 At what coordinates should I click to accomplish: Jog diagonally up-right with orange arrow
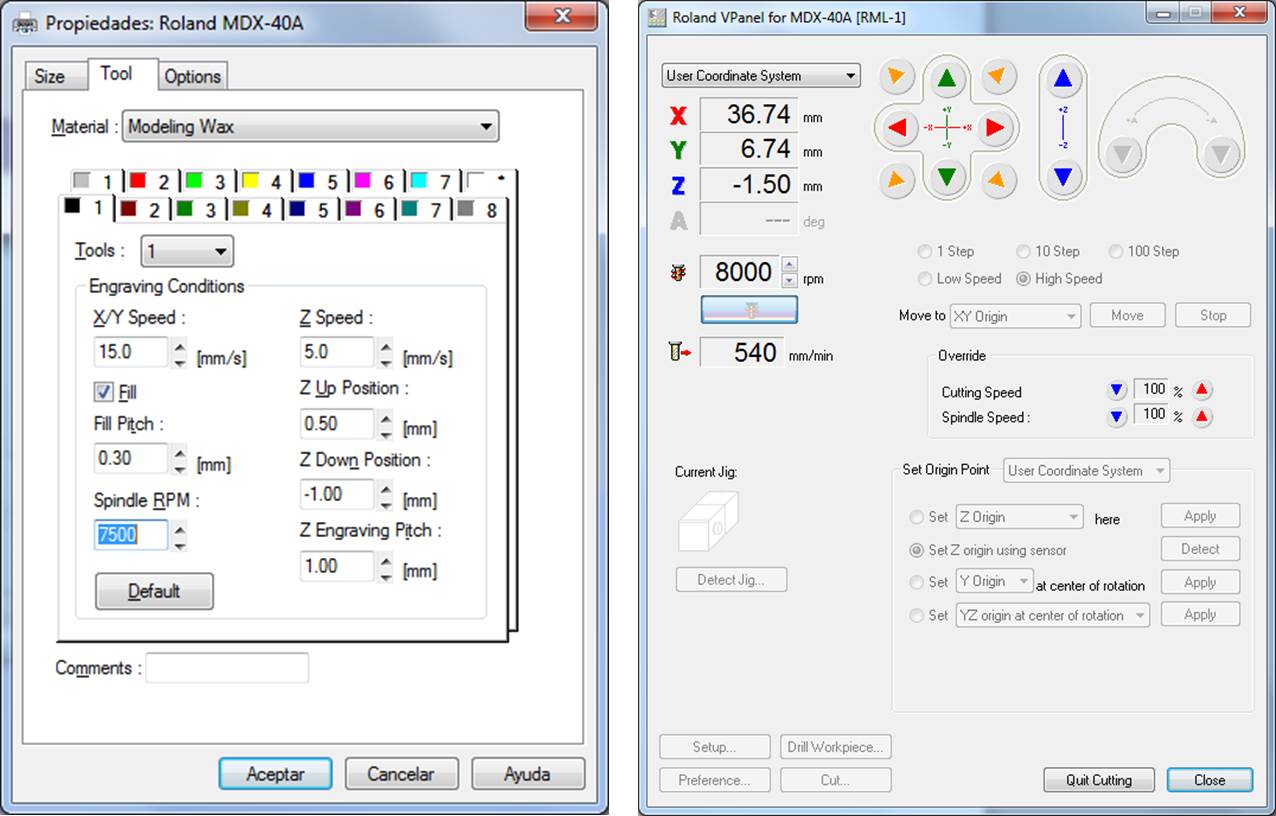[997, 76]
